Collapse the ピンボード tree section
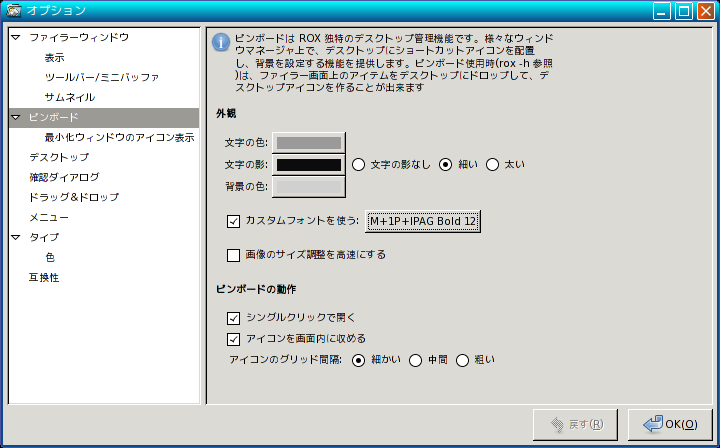The height and width of the screenshot is (448, 720). click(x=16, y=118)
